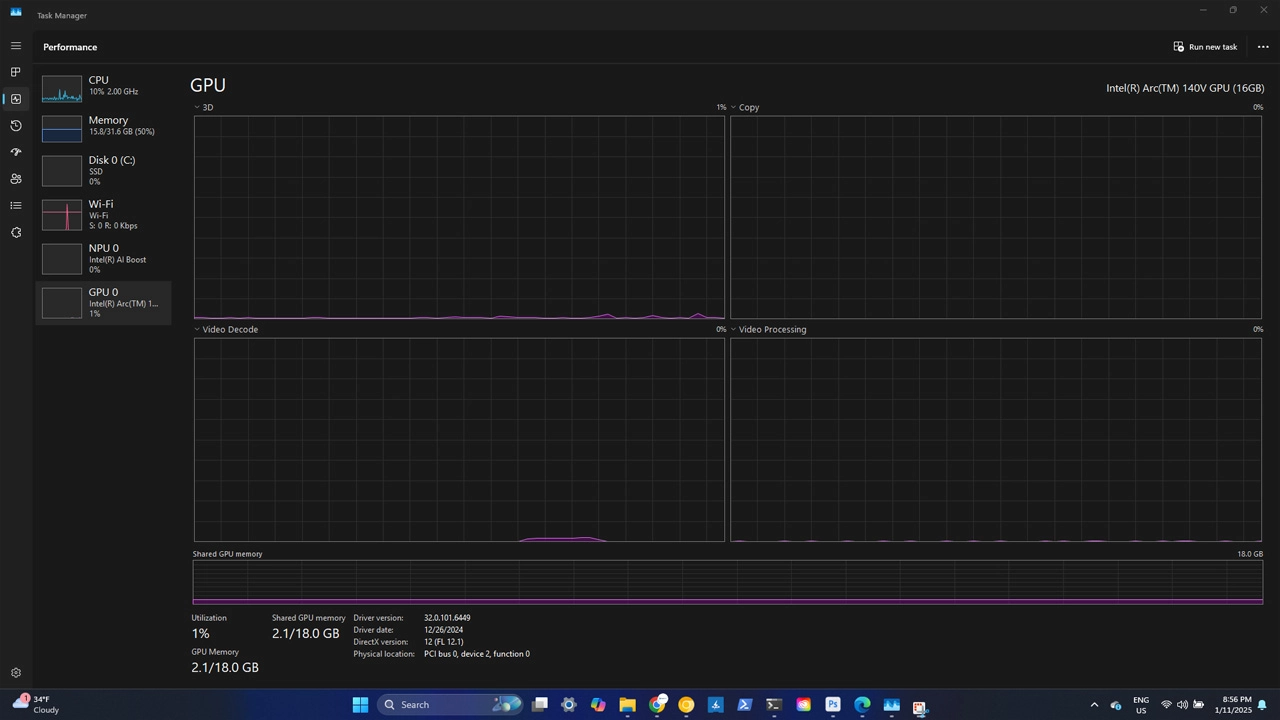Image resolution: width=1280 pixels, height=720 pixels.
Task: Click the volume speaker tray icon
Action: click(x=1182, y=705)
